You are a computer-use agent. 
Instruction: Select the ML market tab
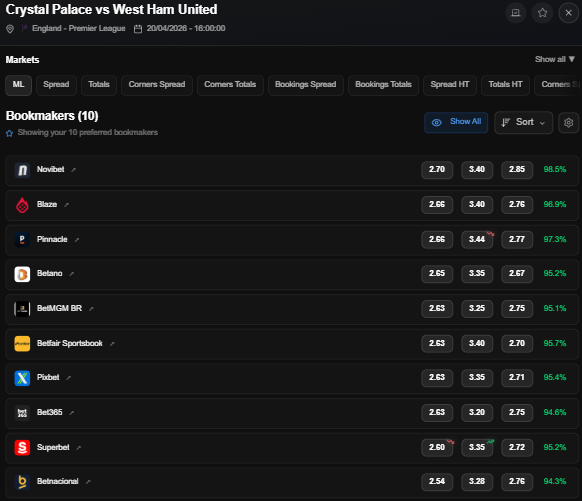point(18,85)
